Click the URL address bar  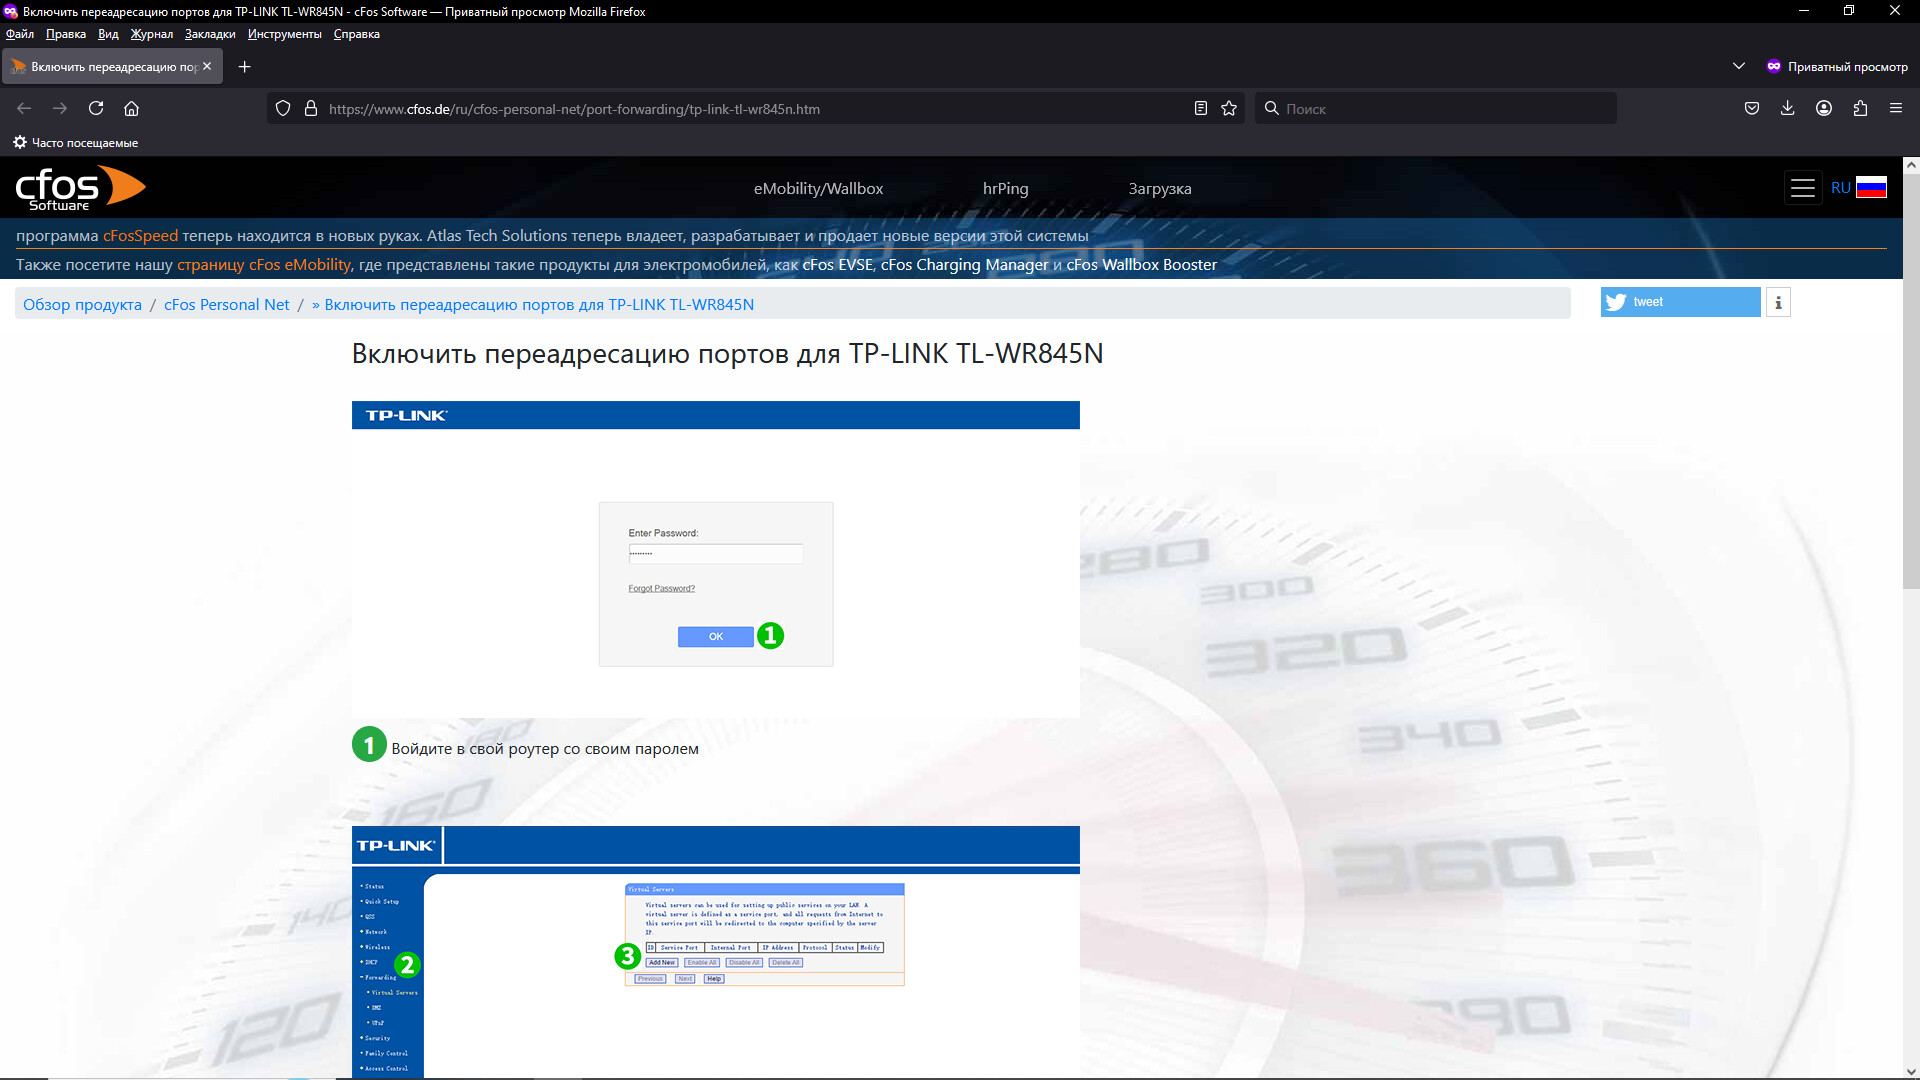pos(755,108)
